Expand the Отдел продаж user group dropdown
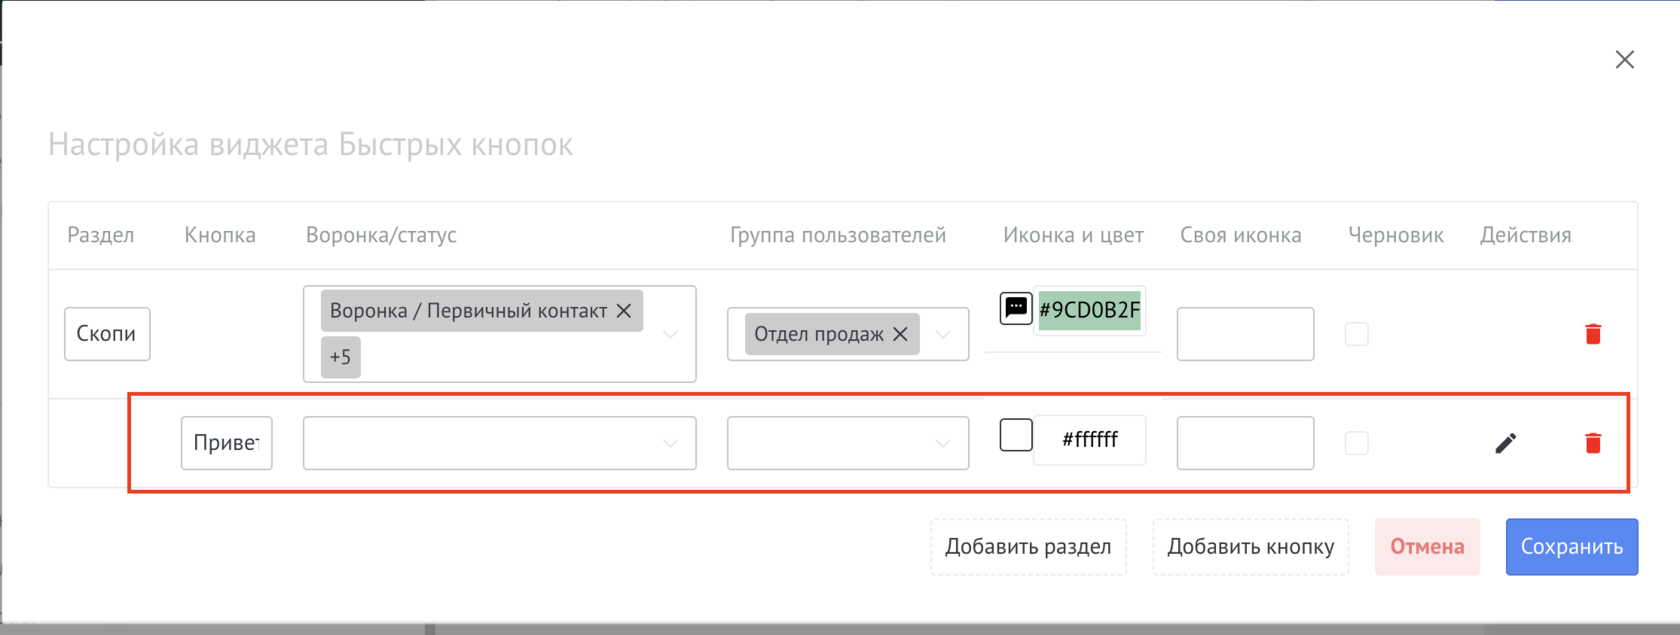 (943, 334)
